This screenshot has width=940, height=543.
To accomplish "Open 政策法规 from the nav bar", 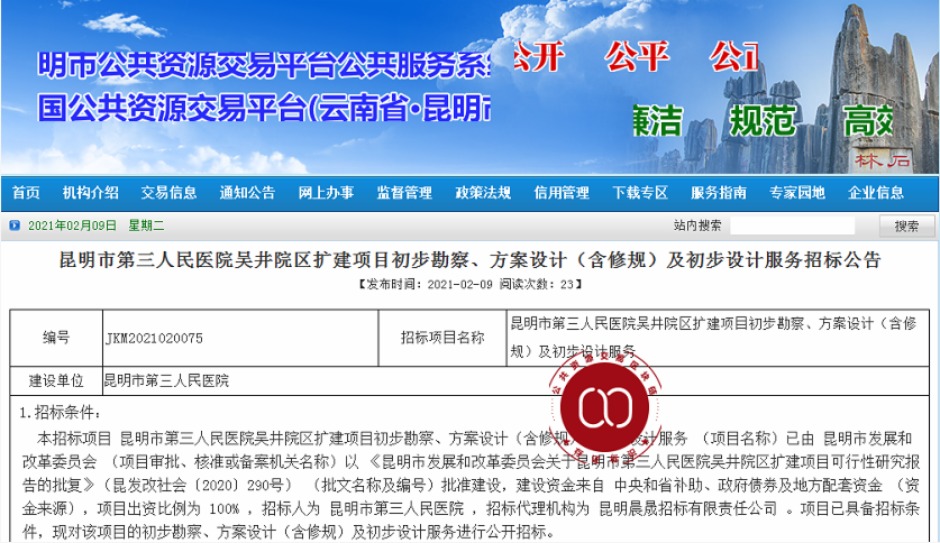I will click(x=482, y=193).
